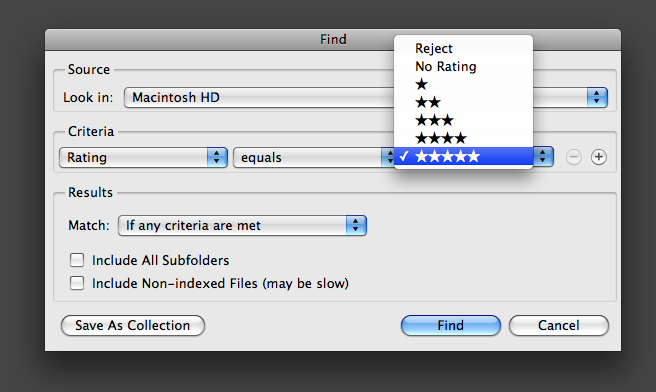Screen dimensions: 656x392
Task: Select the one-star rating option
Action: [463, 84]
